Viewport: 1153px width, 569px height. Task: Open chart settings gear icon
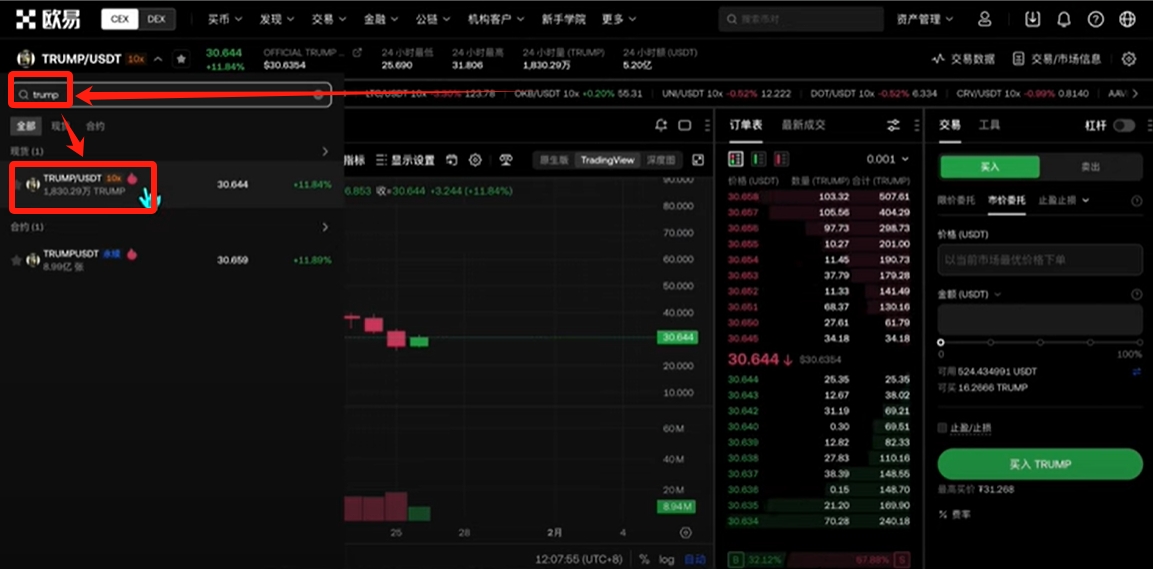(x=476, y=160)
